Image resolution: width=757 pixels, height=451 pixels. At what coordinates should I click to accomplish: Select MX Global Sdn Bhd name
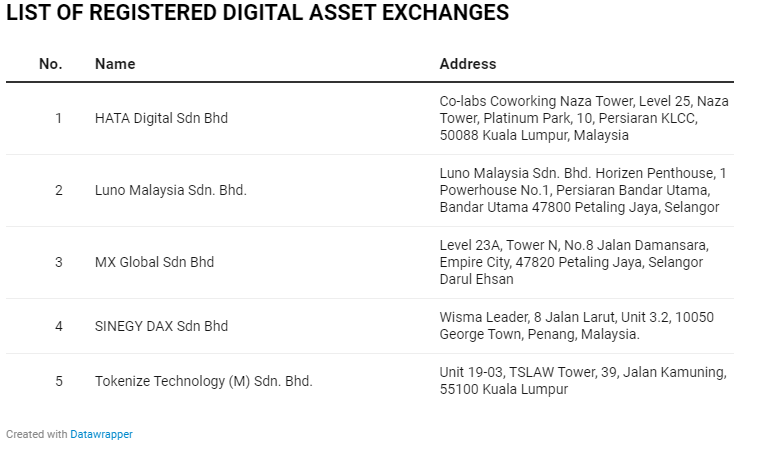(154, 262)
